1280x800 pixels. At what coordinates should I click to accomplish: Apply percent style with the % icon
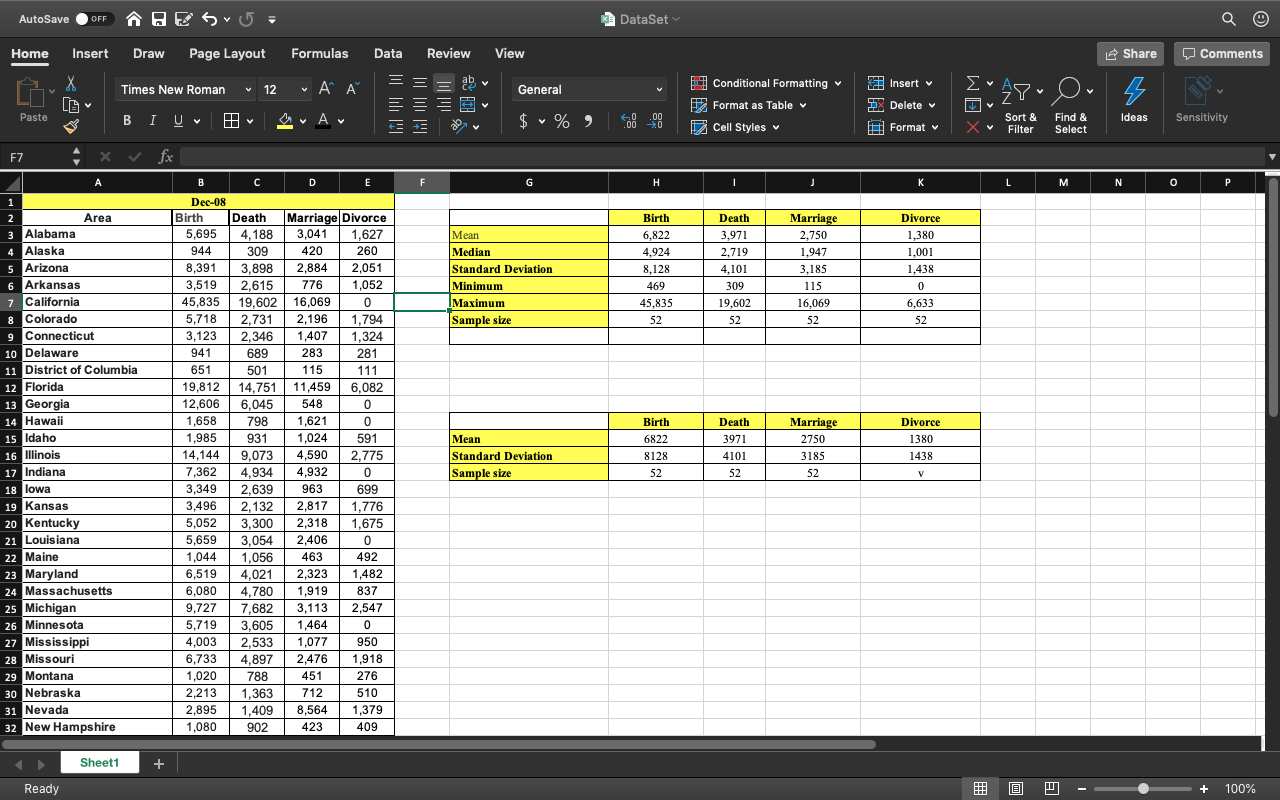pos(562,121)
